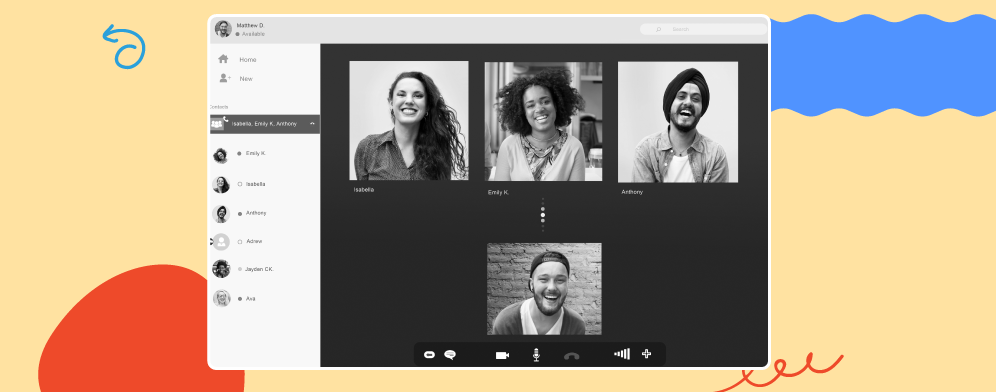
Task: Select Anthony name in contacts list
Action: pyautogui.click(x=256, y=213)
